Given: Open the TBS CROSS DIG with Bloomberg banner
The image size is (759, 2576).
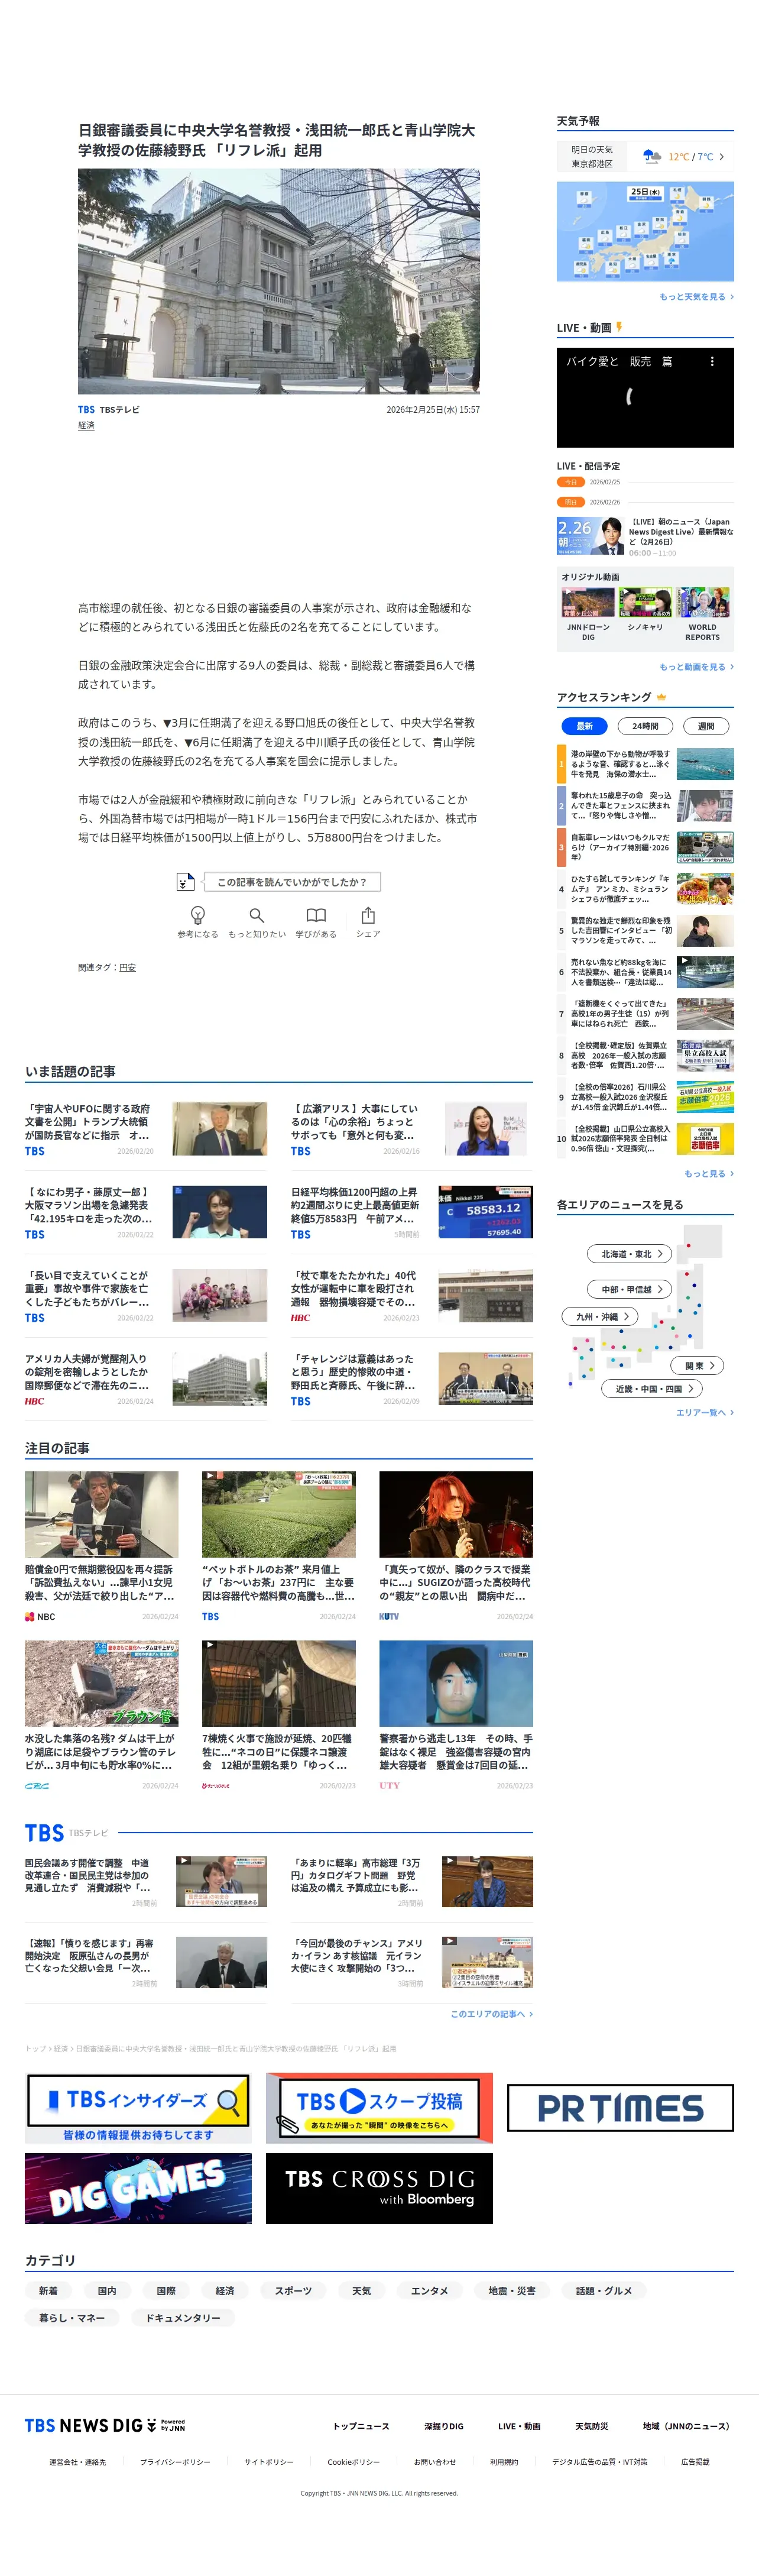Looking at the screenshot, I should click(x=379, y=2189).
